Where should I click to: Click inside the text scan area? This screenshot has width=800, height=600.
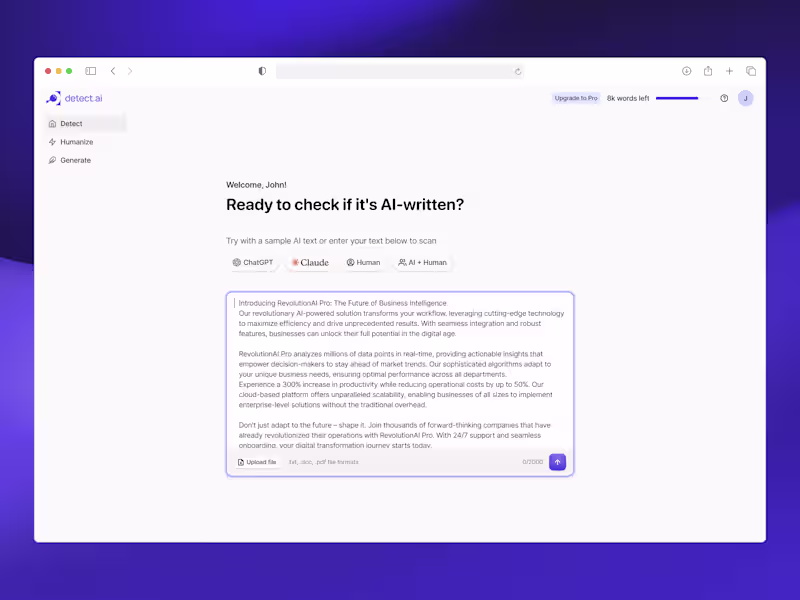[401, 373]
